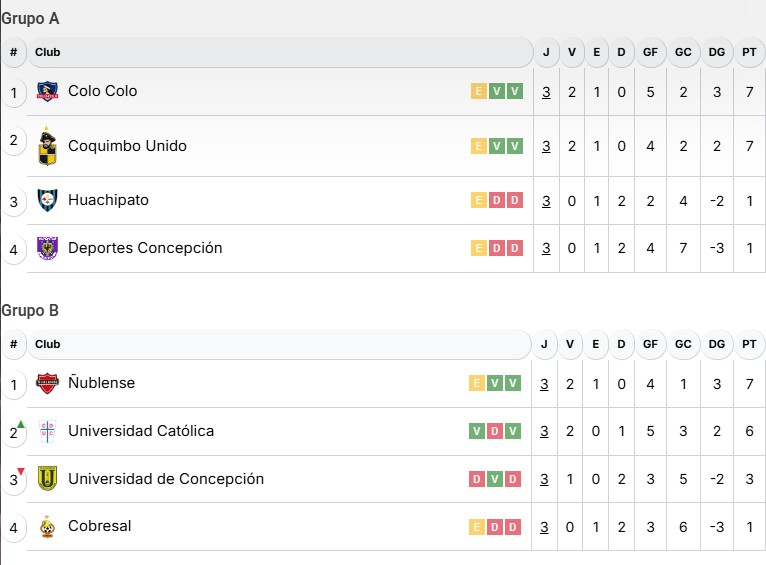The image size is (766, 565).
Task: Click Universidad Católica's red D form badge
Action: (495, 431)
